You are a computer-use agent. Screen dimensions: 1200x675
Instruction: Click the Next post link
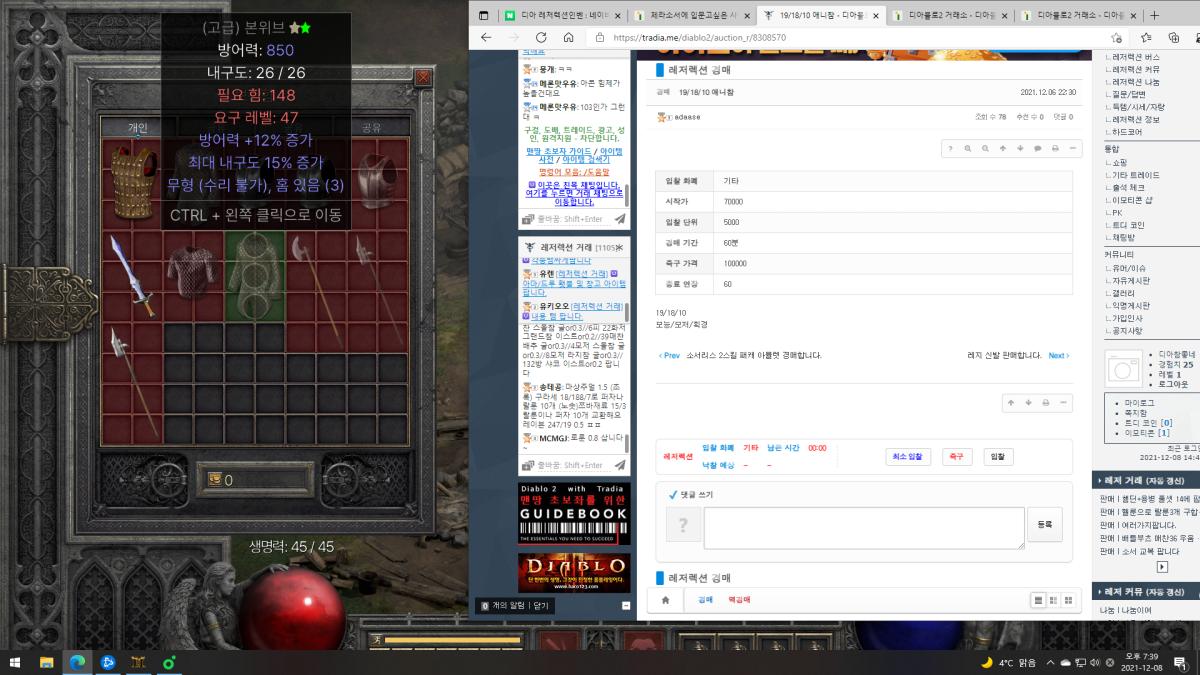pos(1059,355)
